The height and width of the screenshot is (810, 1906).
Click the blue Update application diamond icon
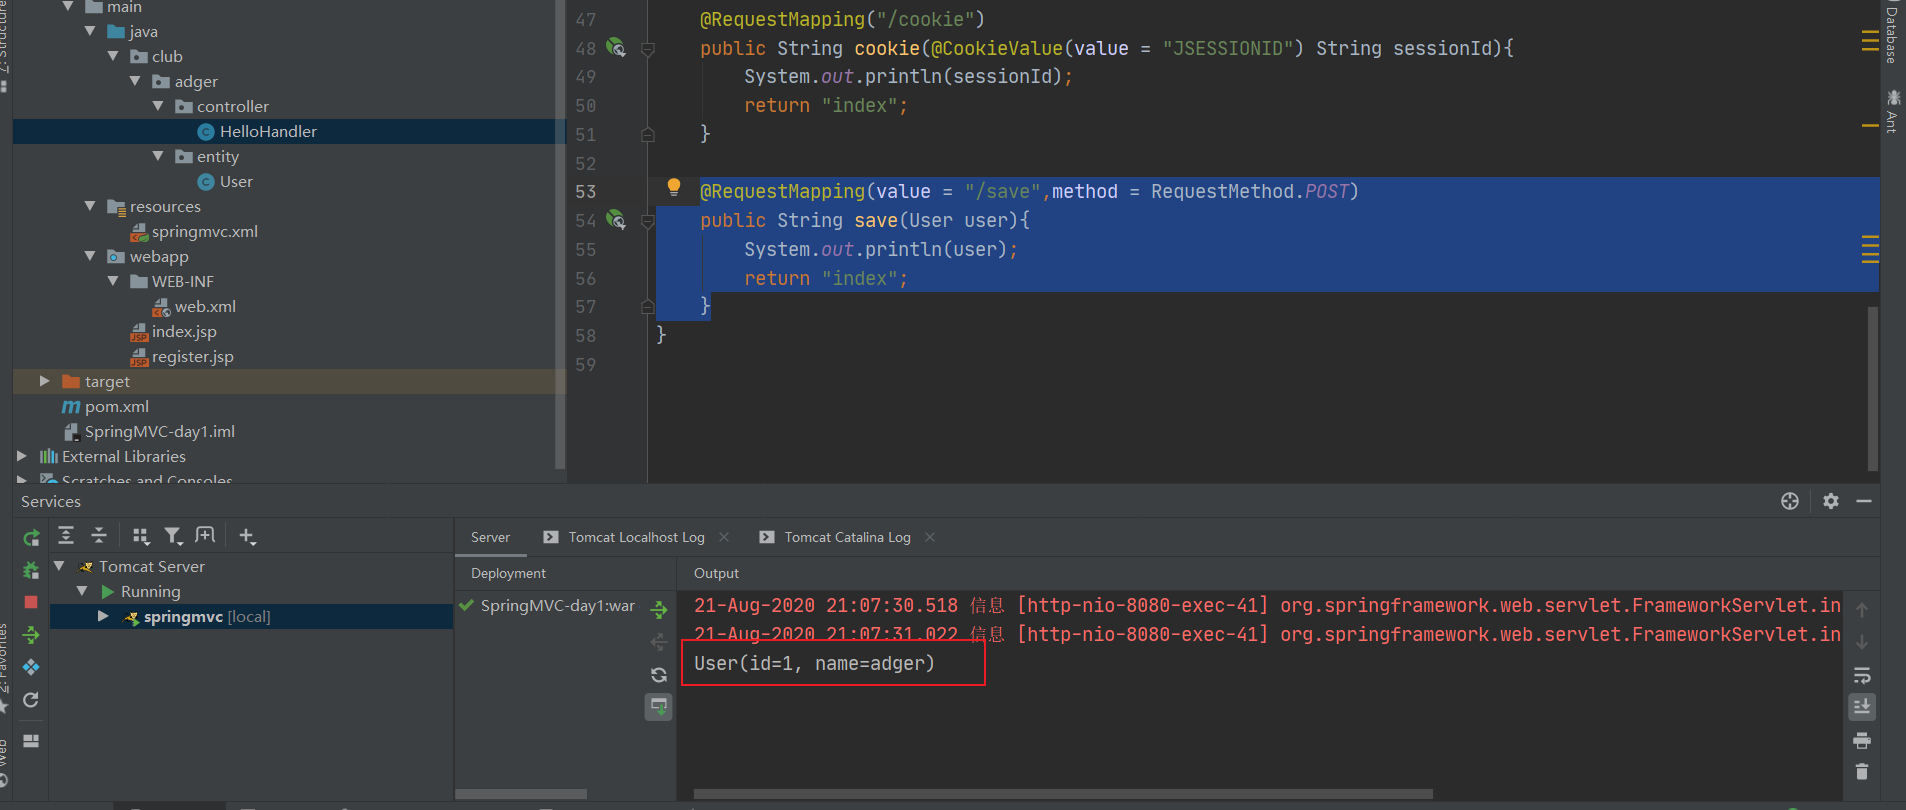(31, 667)
